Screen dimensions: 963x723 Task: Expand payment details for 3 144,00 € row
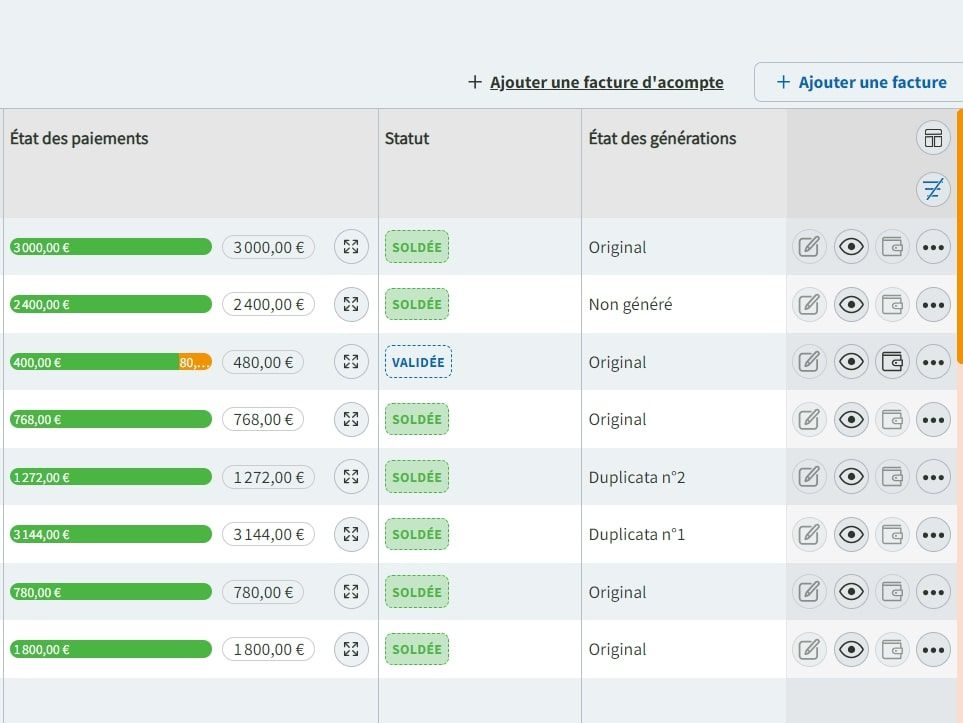tap(351, 534)
